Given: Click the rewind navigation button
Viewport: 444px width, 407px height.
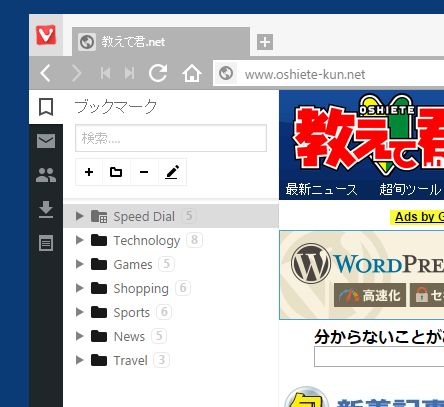Looking at the screenshot, I should click(105, 73).
